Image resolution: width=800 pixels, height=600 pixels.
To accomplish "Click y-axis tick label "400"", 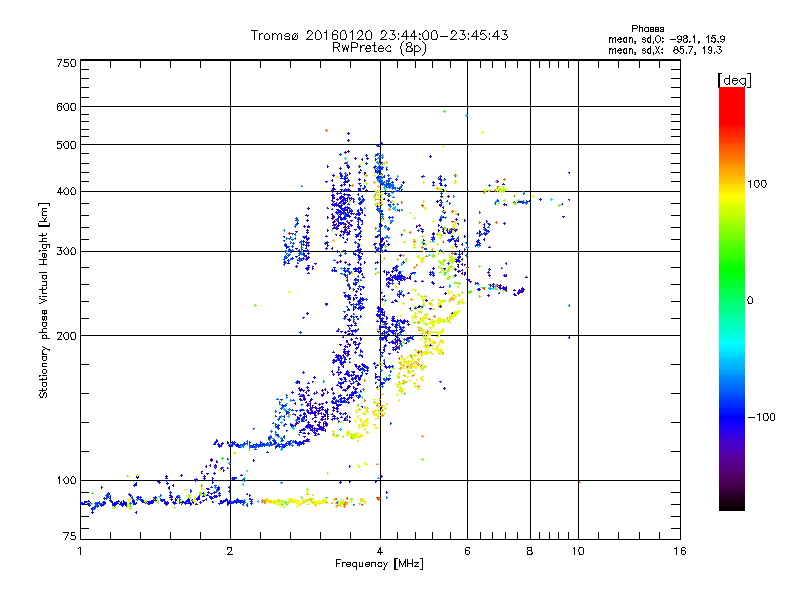I will [x=66, y=192].
